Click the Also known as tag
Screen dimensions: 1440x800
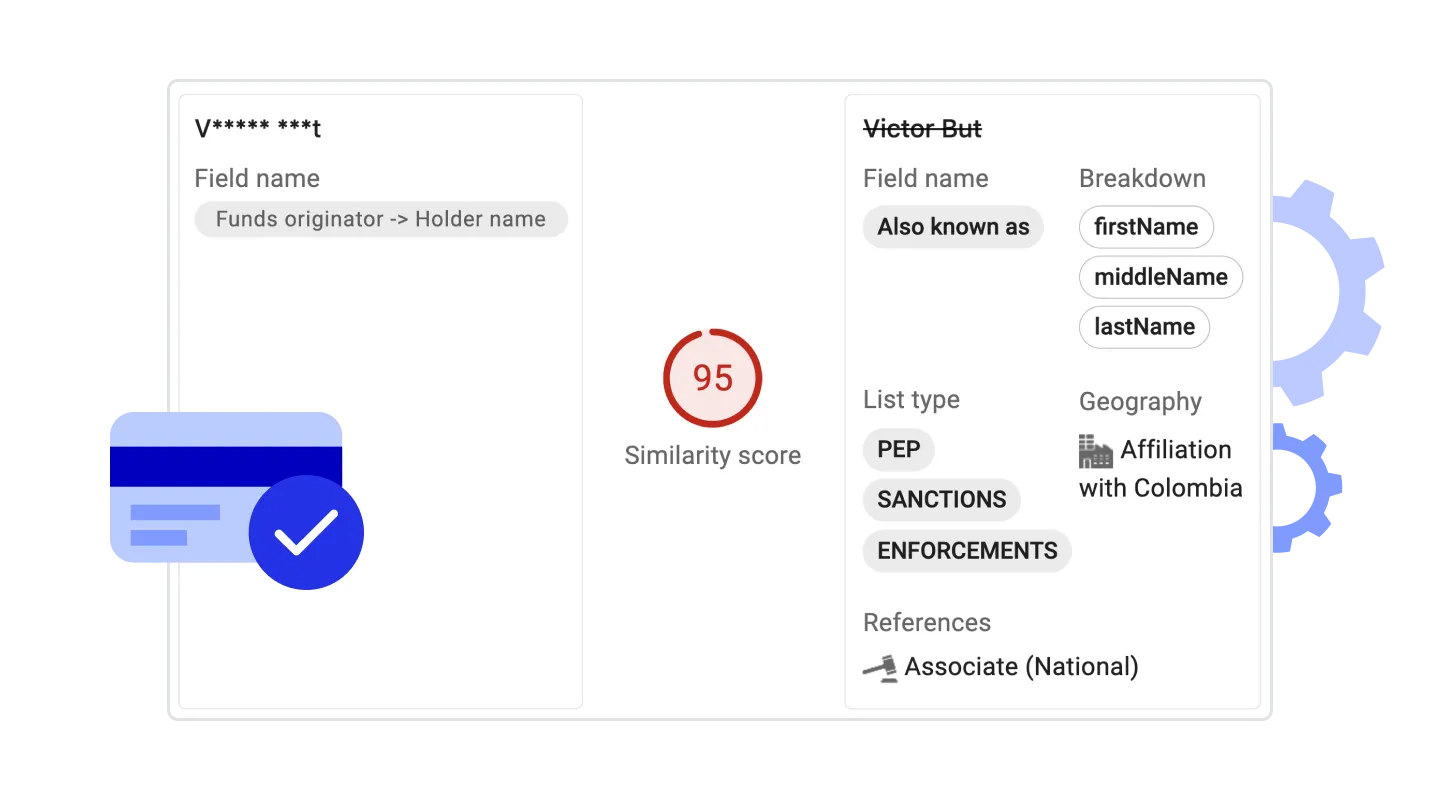[x=953, y=227]
